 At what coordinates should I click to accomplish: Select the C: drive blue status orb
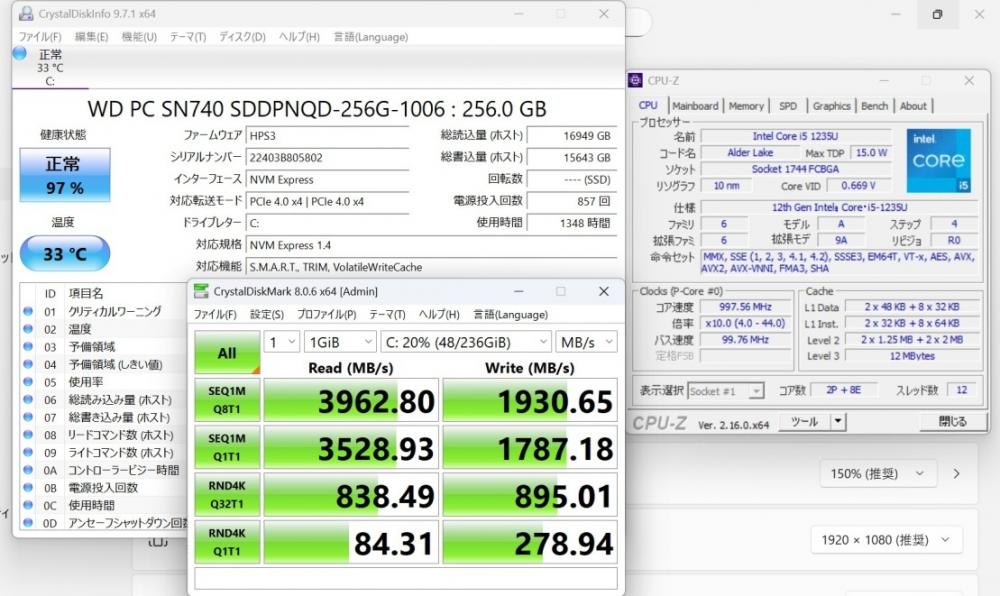point(20,53)
